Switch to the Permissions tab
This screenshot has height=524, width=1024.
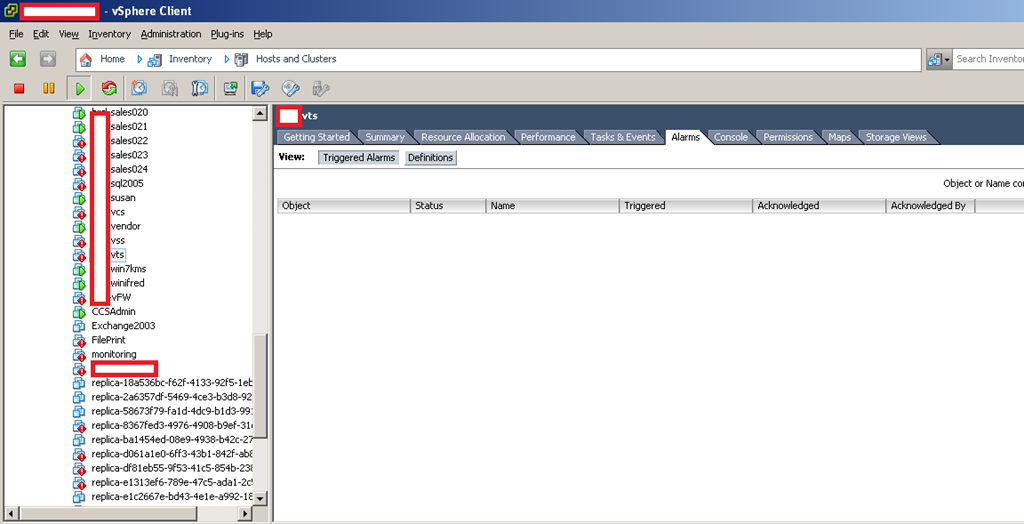788,137
